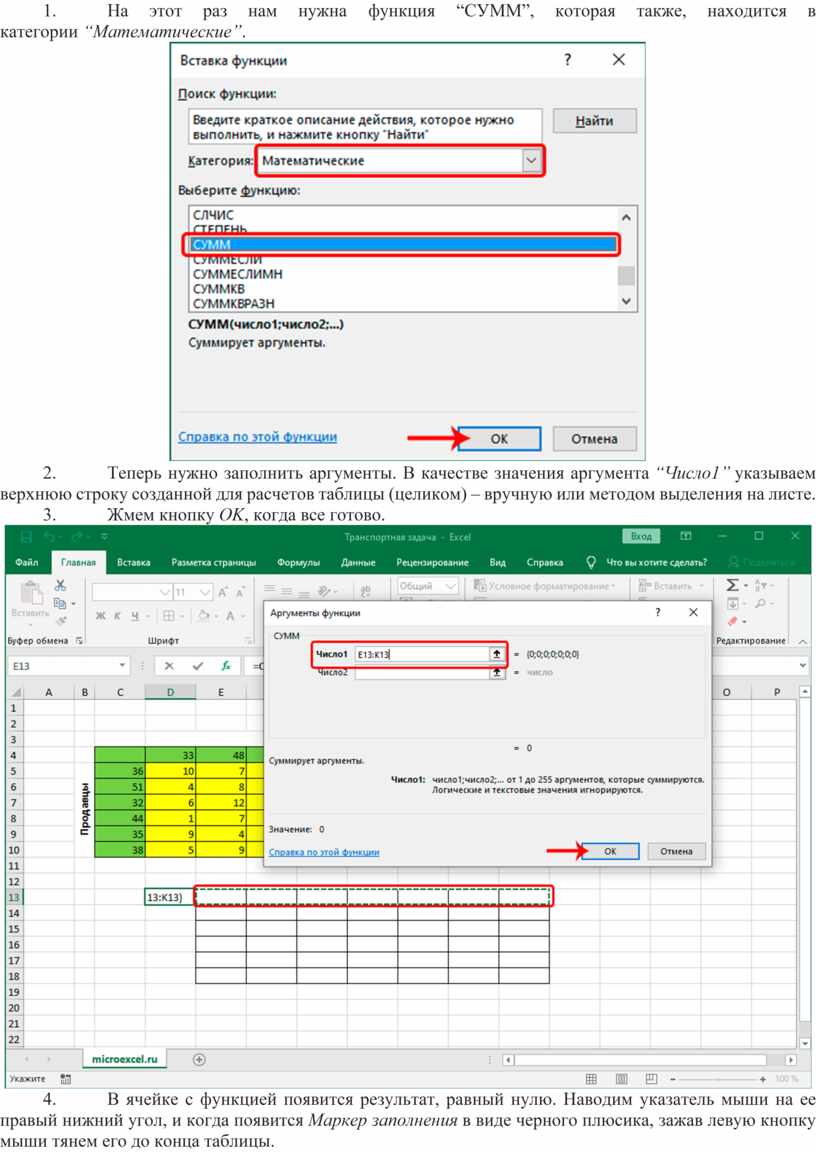
Task: Switch to Page Layout view icon
Action: pyautogui.click(x=621, y=1079)
